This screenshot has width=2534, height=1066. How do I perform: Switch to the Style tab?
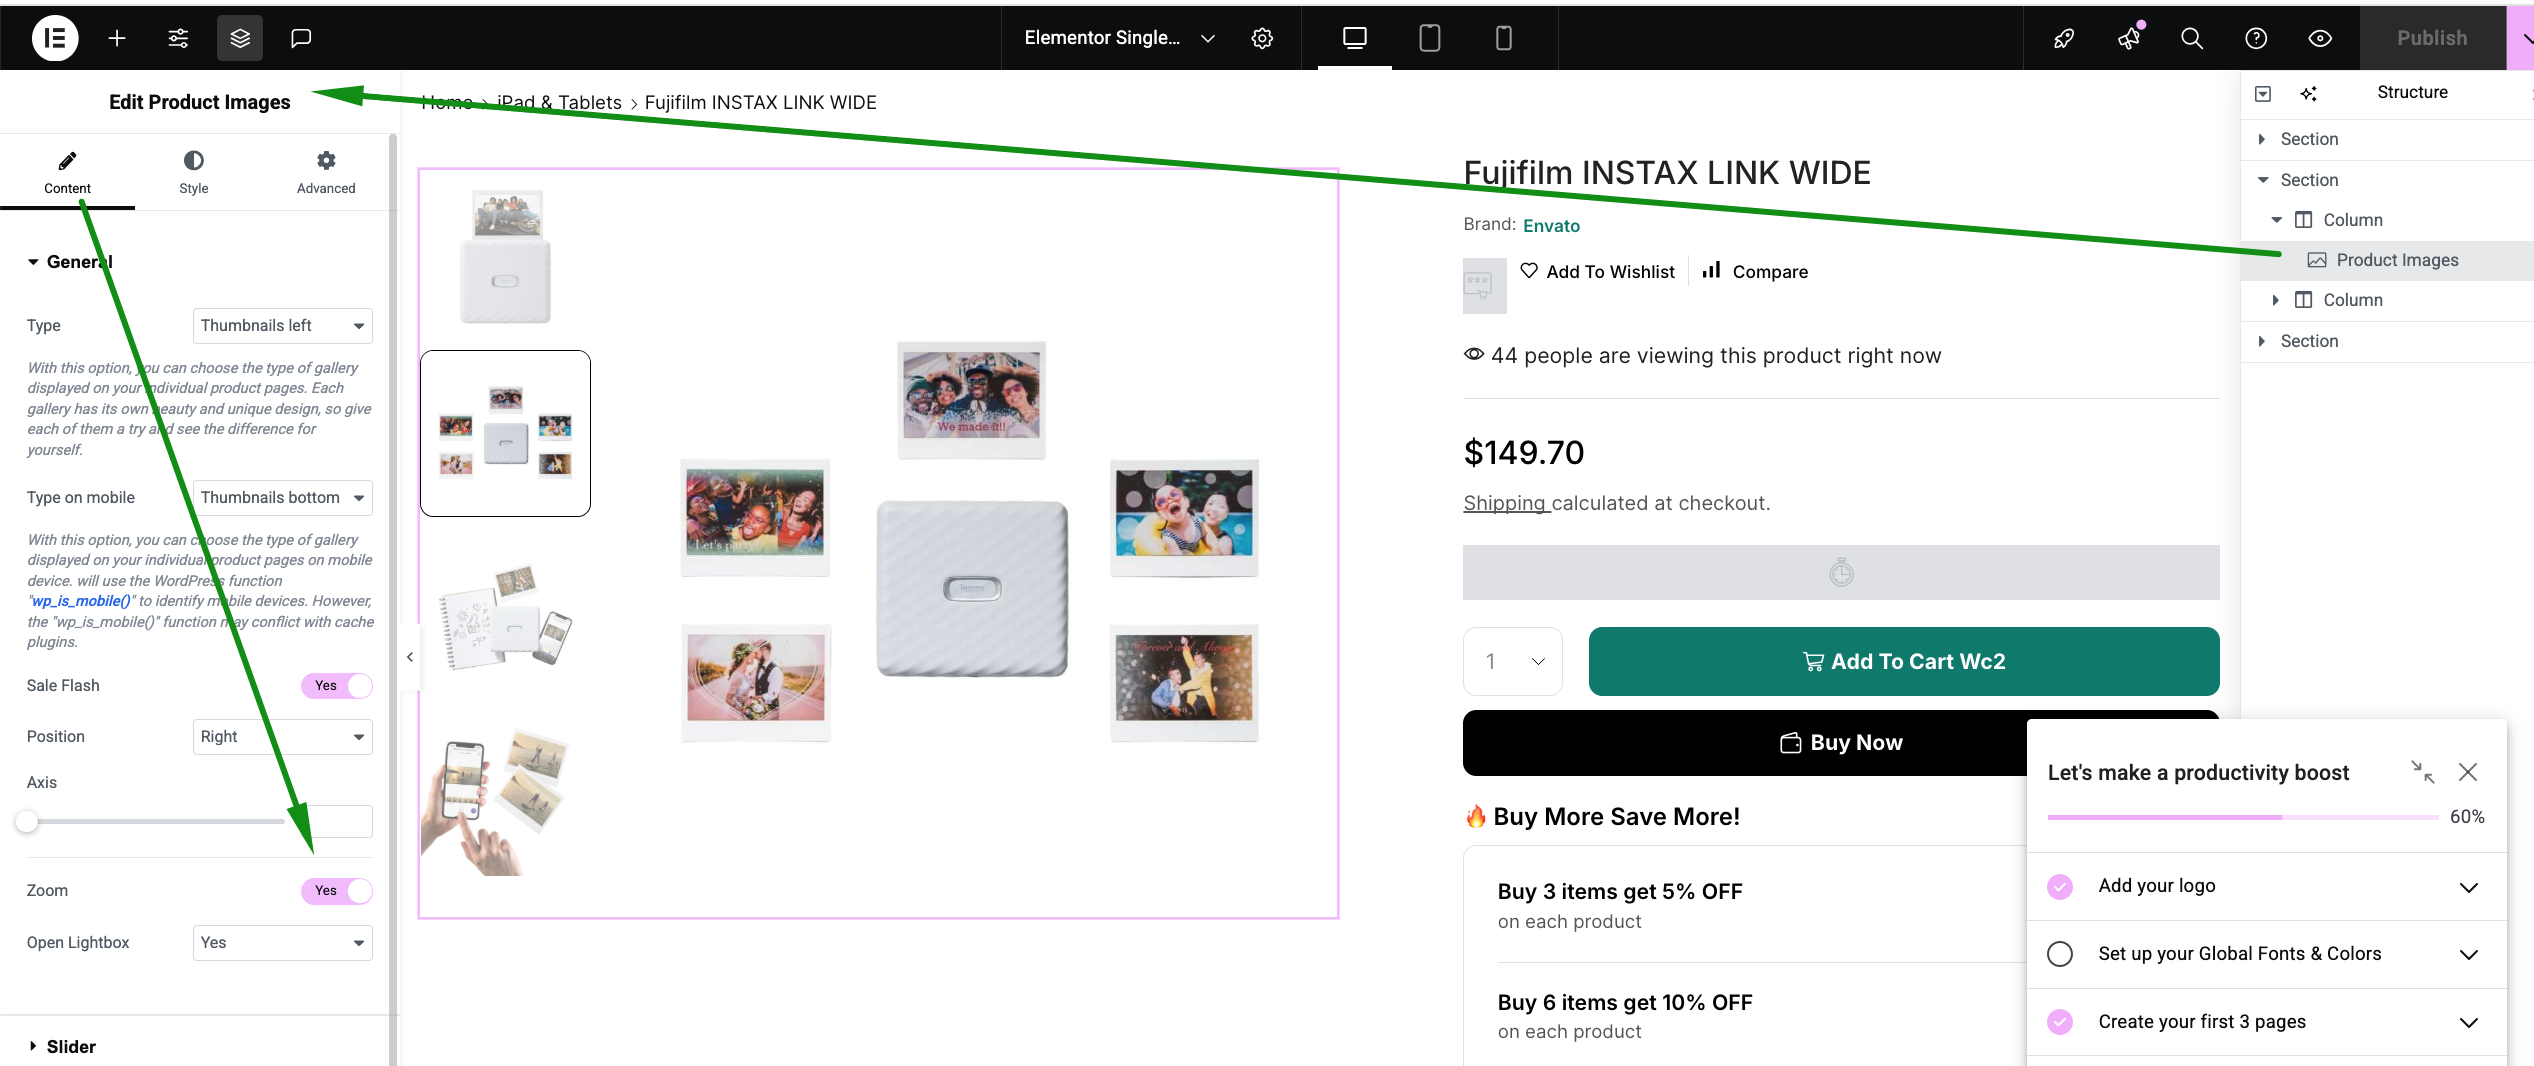coord(194,172)
